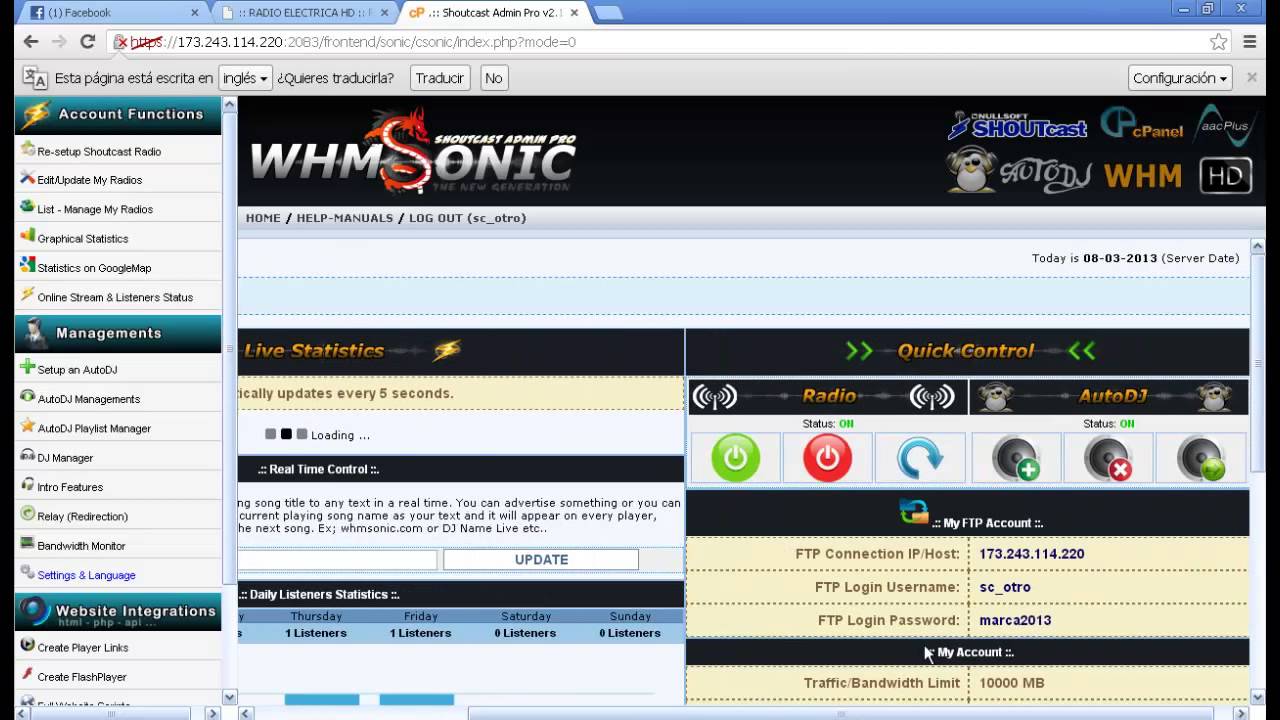Click the UPDATE button in Real Time Control
The height and width of the screenshot is (720, 1280).
(x=541, y=560)
